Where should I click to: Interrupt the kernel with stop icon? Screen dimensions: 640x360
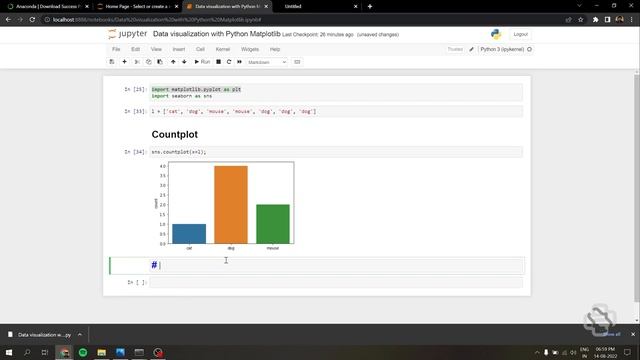tap(218, 62)
